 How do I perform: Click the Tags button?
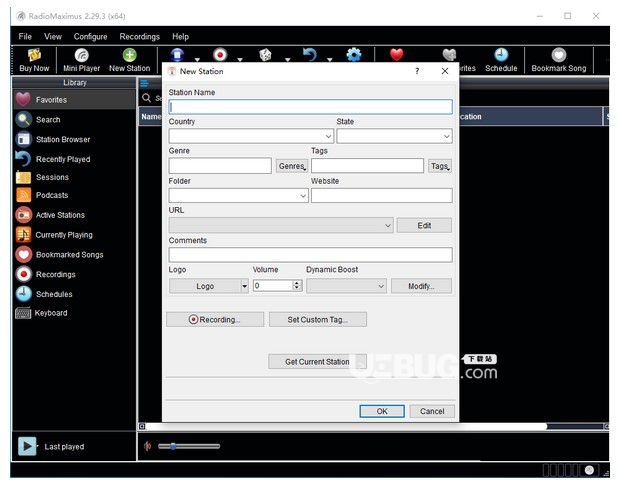click(440, 166)
